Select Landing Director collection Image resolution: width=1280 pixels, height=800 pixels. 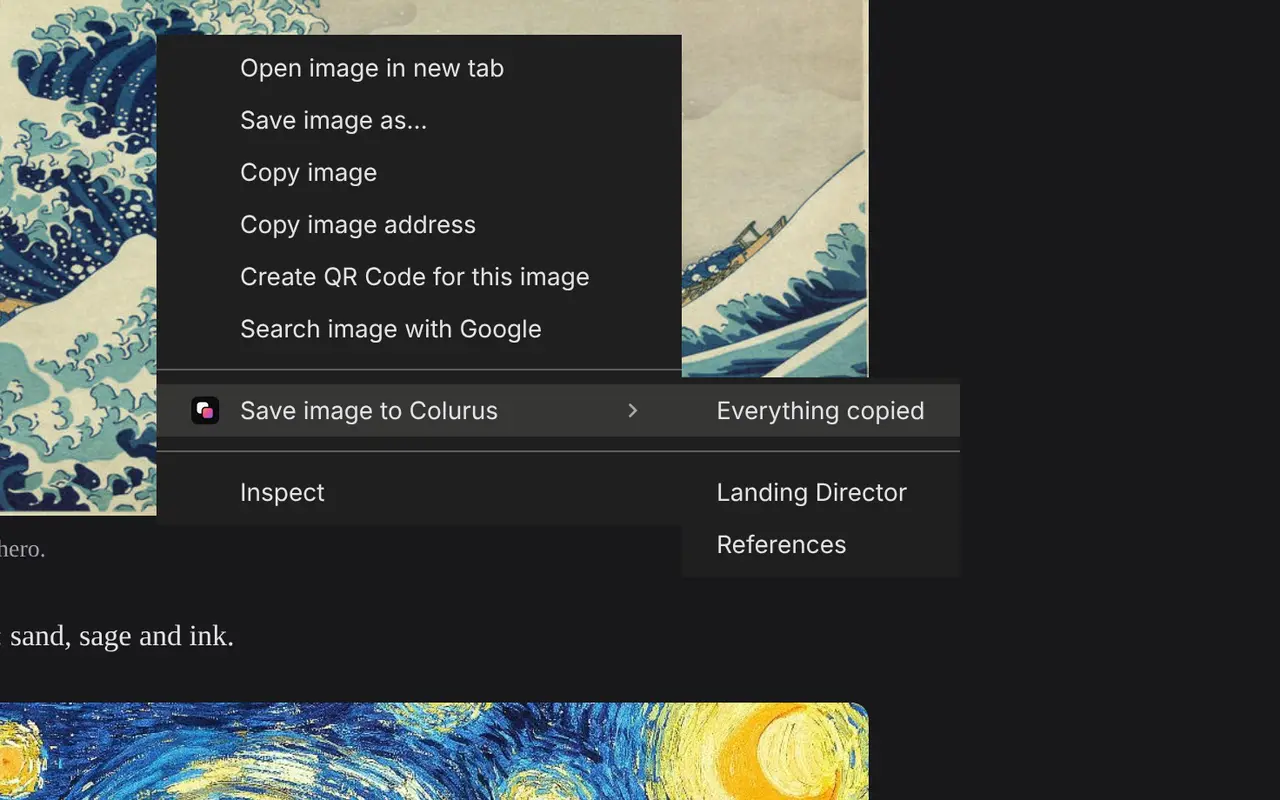(x=821, y=492)
